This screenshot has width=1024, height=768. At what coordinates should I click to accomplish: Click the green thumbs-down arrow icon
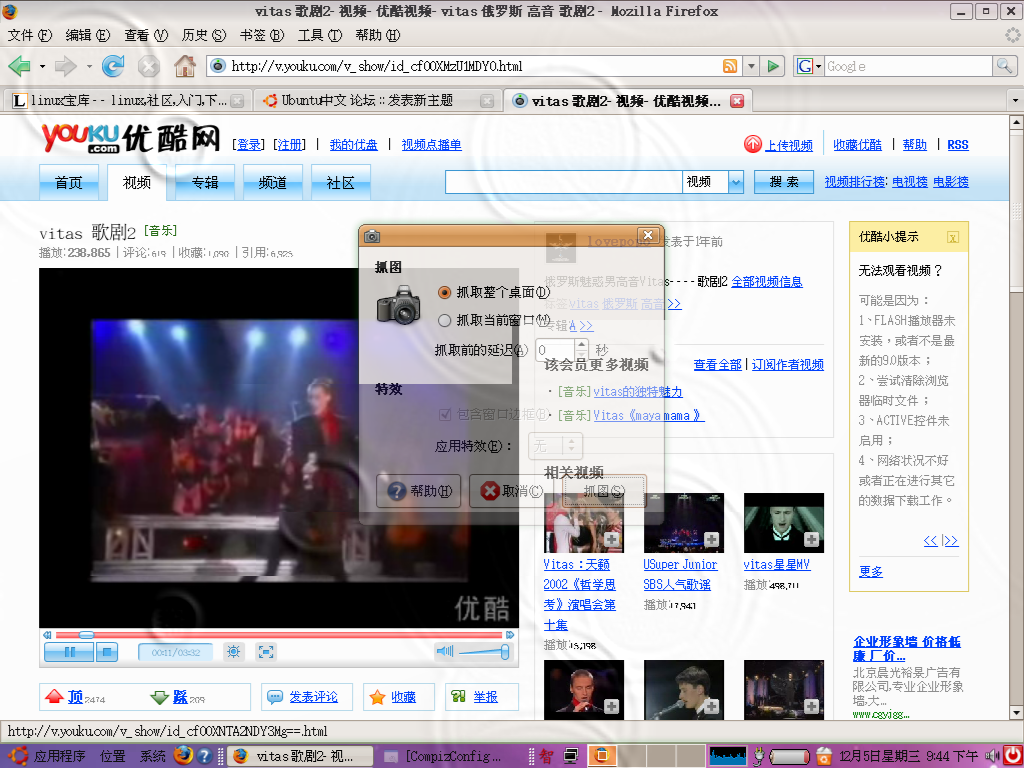160,697
